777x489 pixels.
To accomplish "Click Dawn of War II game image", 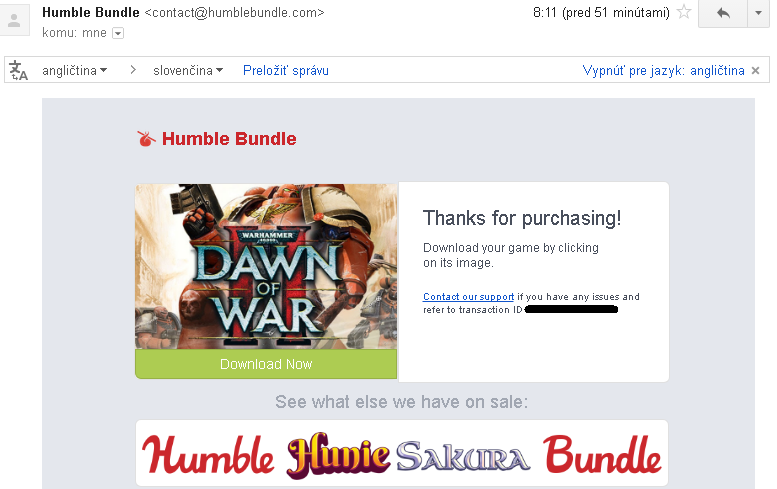I will click(266, 267).
